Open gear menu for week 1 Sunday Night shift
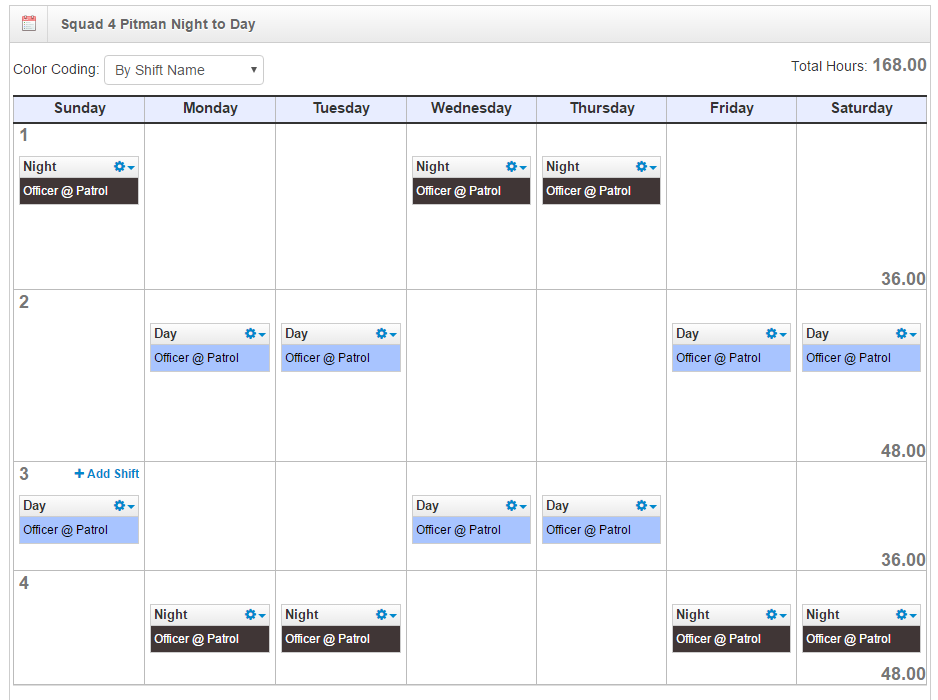 pyautogui.click(x=124, y=167)
